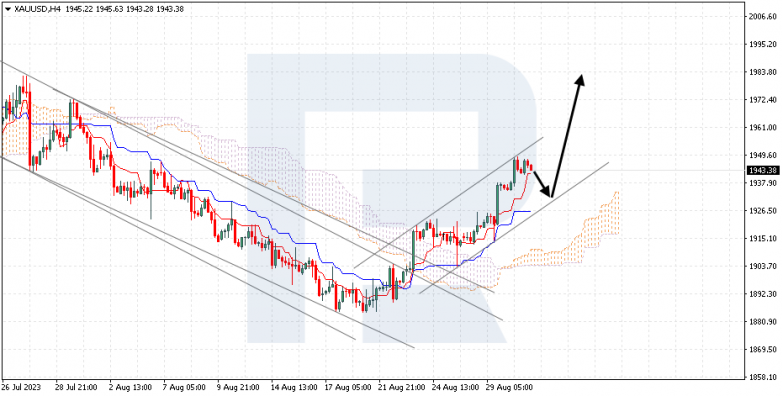Click the 26 Jul 2023 date label

[21, 388]
